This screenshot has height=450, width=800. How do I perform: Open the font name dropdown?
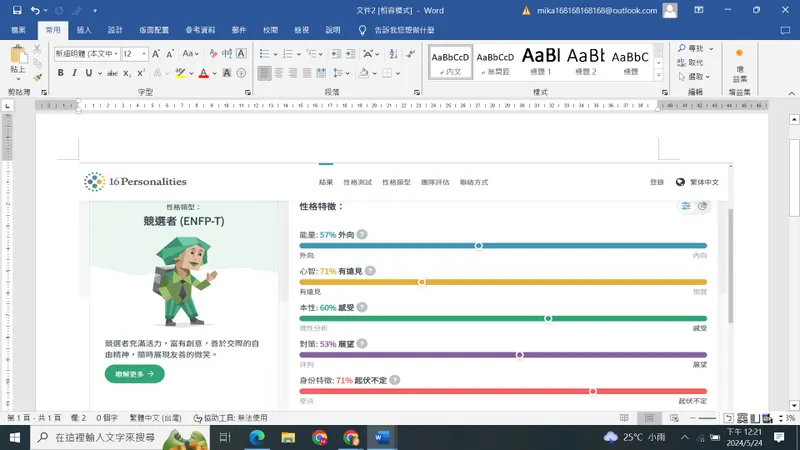[115, 54]
